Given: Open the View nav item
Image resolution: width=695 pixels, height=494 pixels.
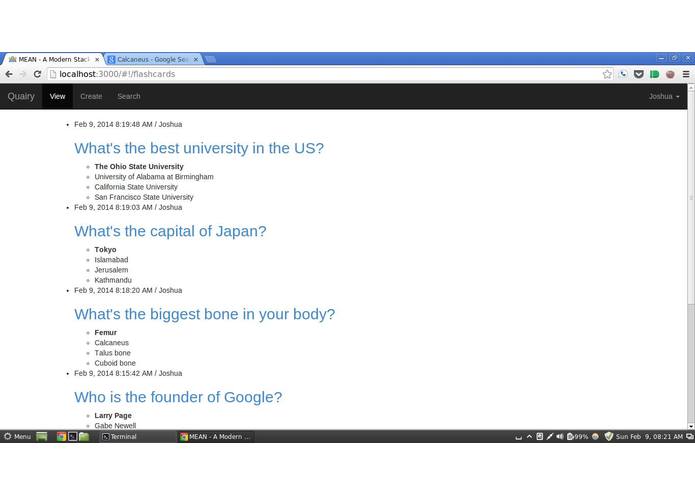Looking at the screenshot, I should [57, 96].
